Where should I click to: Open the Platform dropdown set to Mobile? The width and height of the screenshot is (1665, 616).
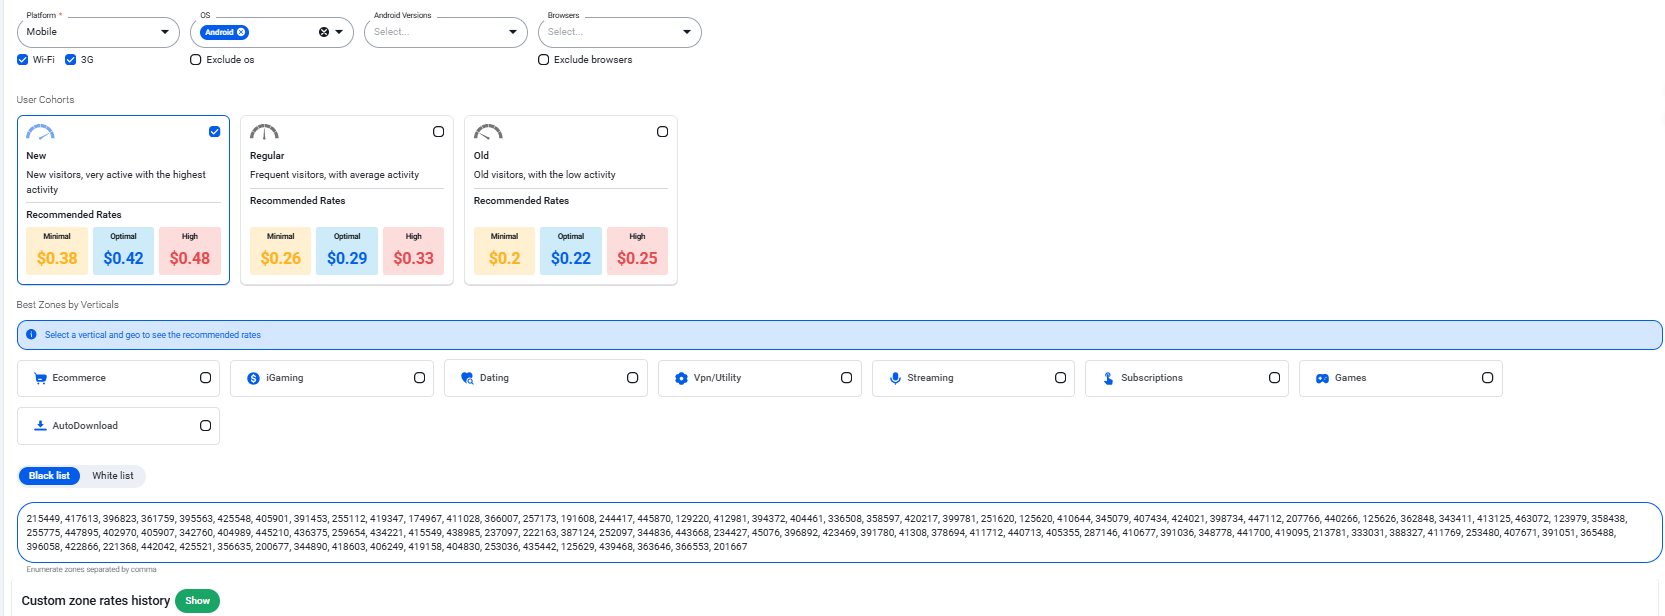point(98,32)
